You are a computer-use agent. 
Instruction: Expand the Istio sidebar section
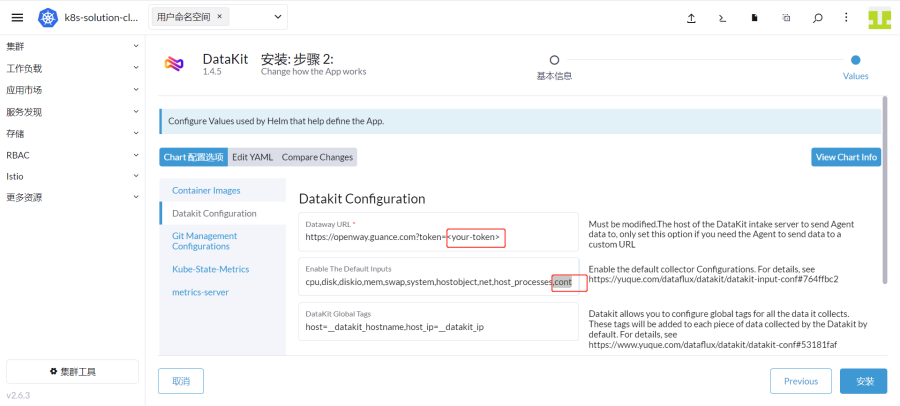72,176
